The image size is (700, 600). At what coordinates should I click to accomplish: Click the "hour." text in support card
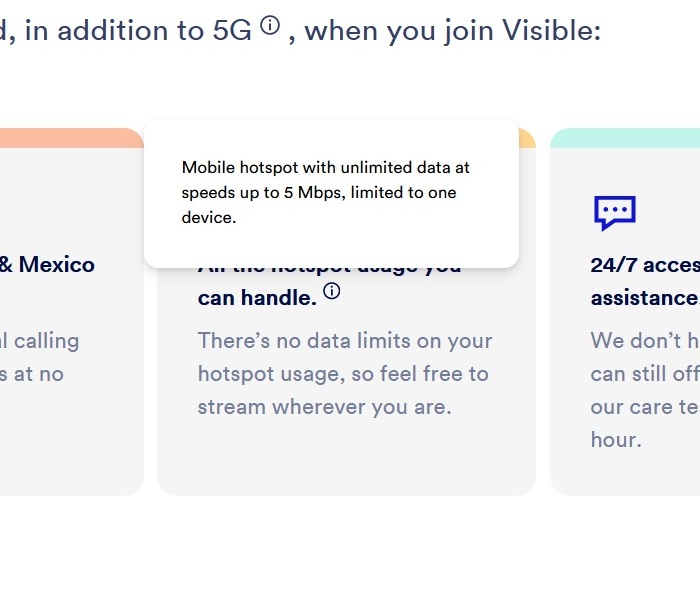(x=616, y=440)
